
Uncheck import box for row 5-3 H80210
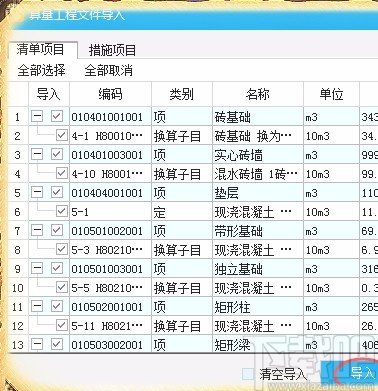61,249
